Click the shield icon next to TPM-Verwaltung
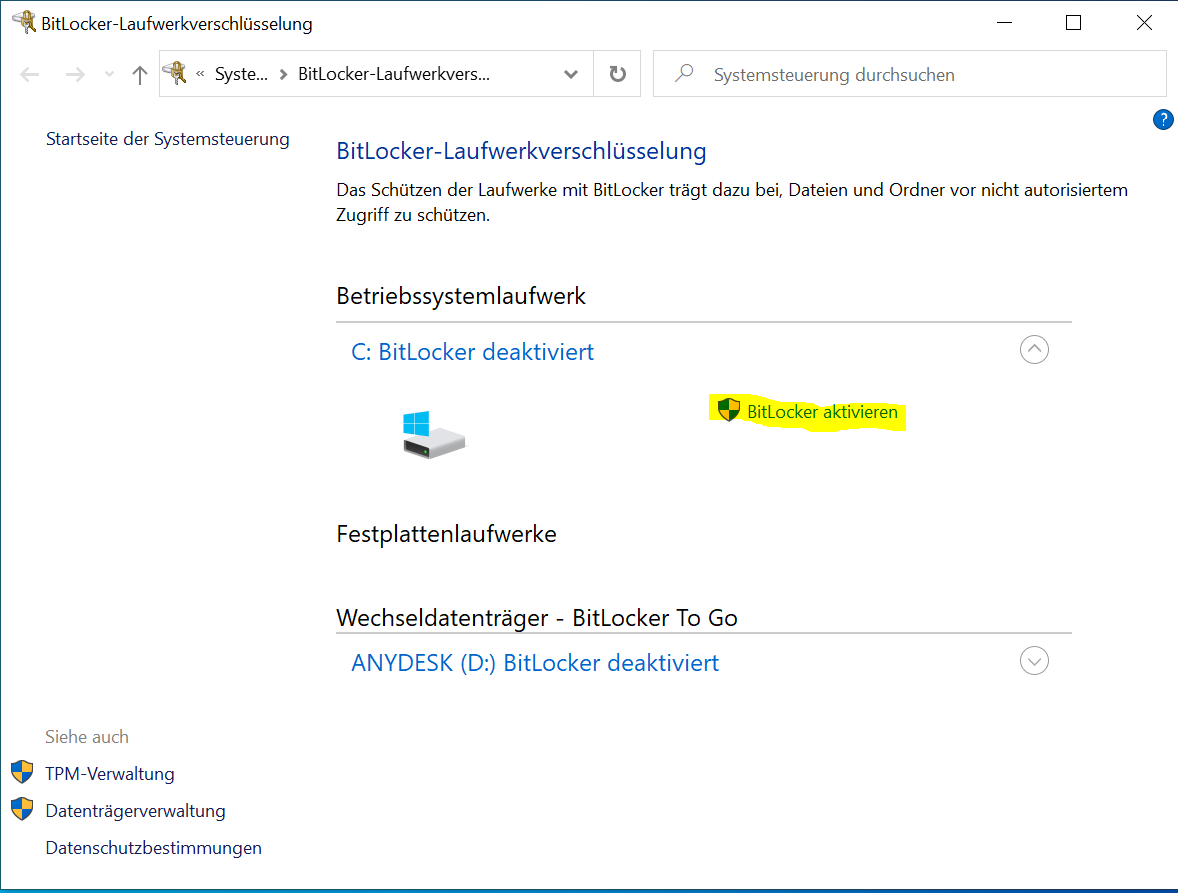The width and height of the screenshot is (1178, 893). (23, 771)
